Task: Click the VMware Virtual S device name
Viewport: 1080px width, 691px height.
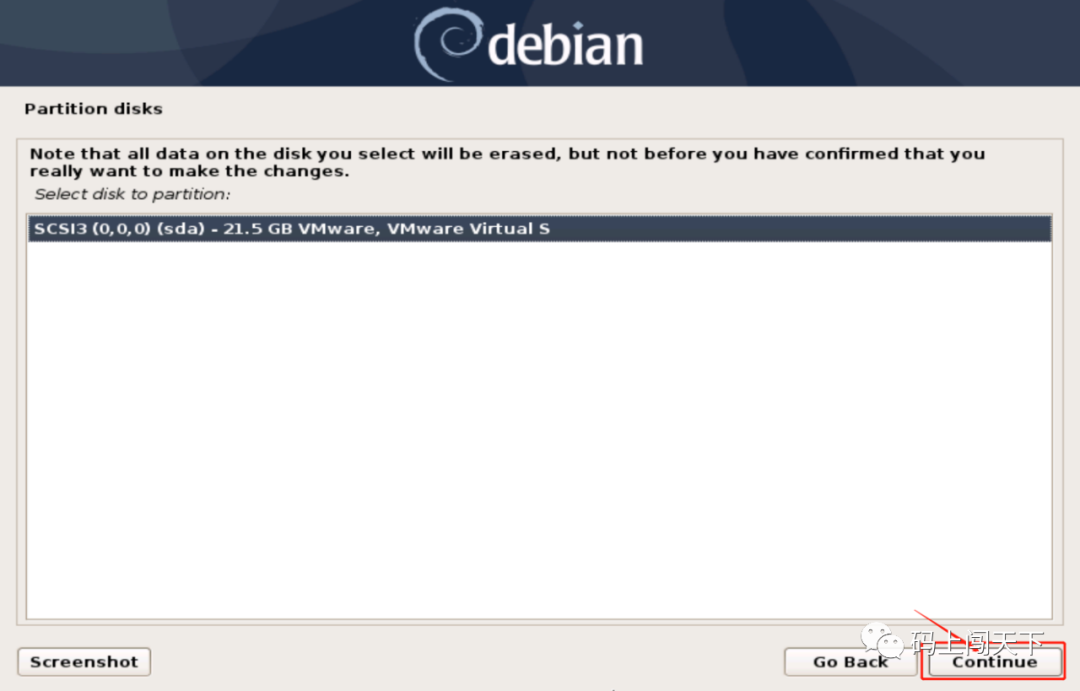Action: pyautogui.click(x=468, y=229)
